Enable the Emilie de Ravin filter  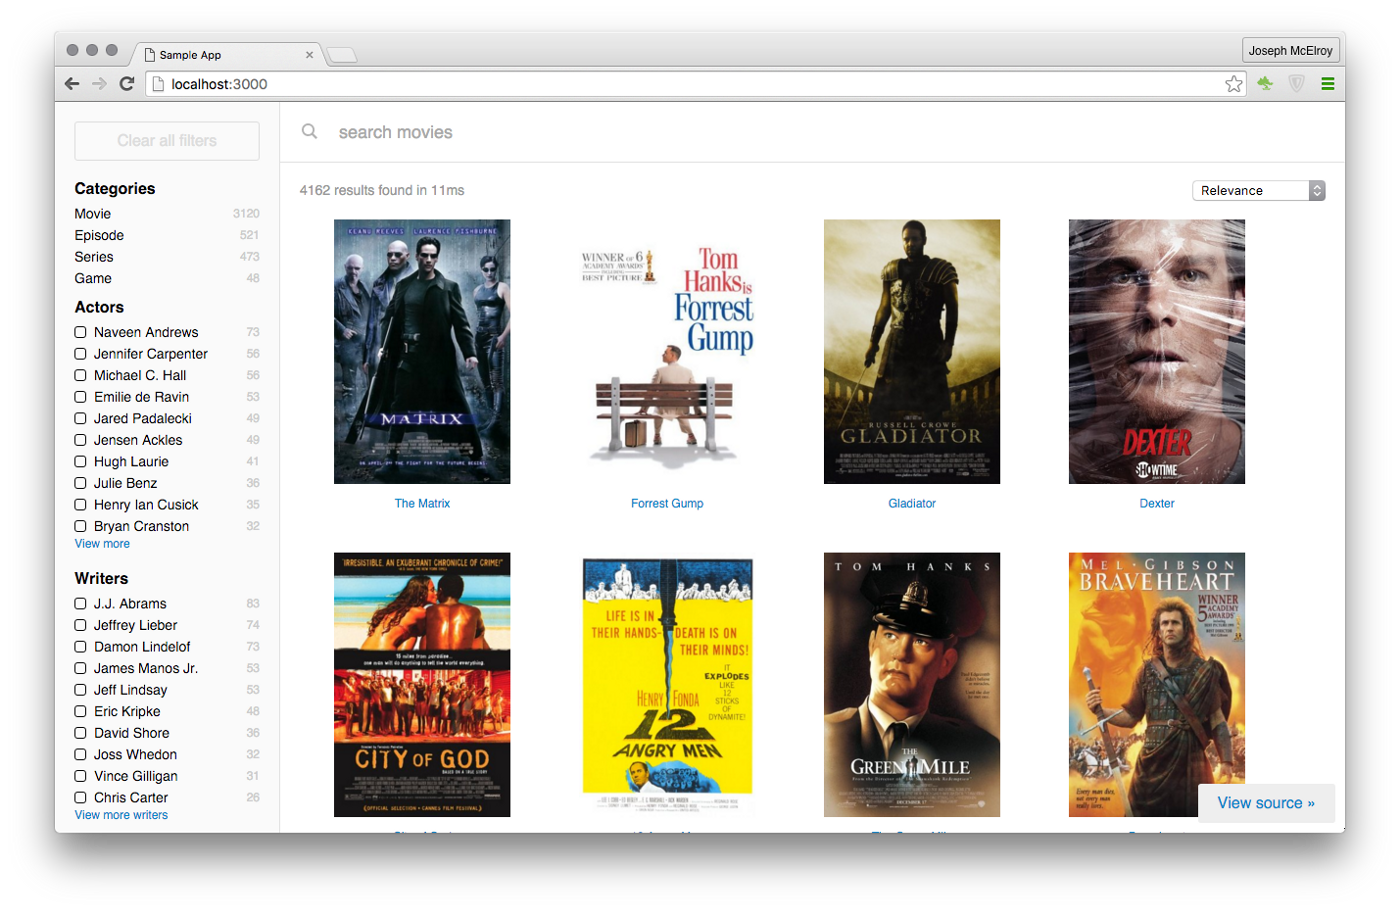pos(81,397)
